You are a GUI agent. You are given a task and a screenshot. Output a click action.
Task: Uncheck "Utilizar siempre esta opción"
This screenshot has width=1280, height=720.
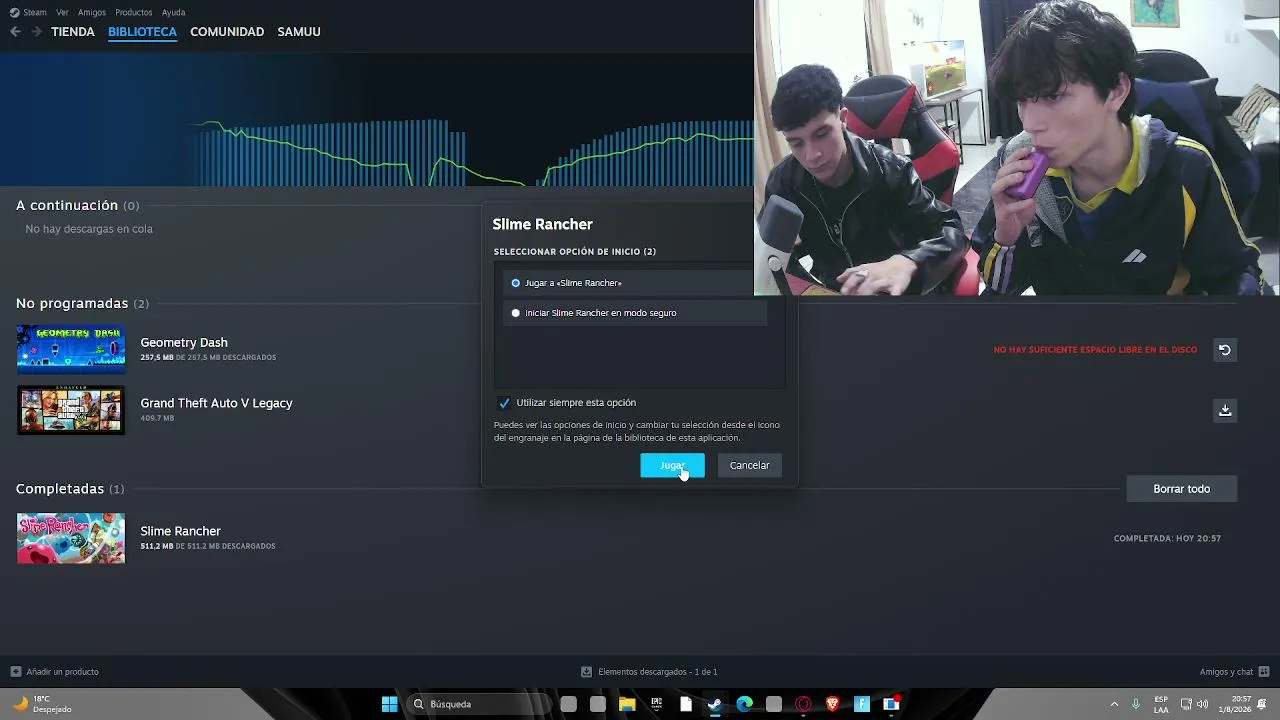click(504, 403)
